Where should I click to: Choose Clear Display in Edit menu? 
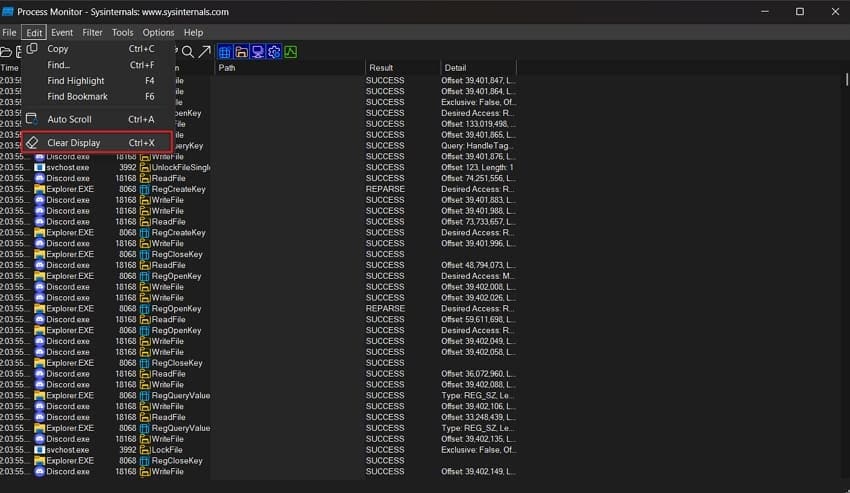(x=98, y=143)
